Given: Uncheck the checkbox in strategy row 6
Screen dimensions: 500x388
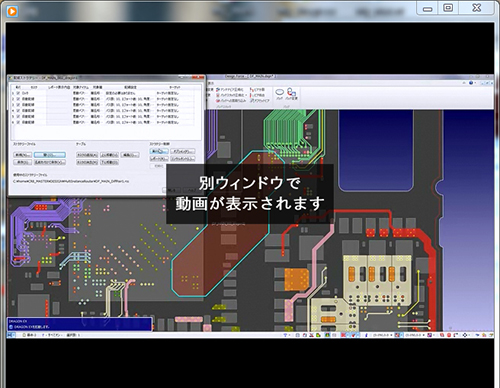Looking at the screenshot, I should [x=18, y=122].
